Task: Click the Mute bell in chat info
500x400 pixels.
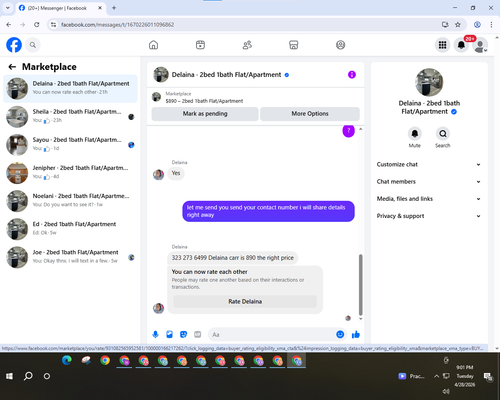Action: click(415, 134)
